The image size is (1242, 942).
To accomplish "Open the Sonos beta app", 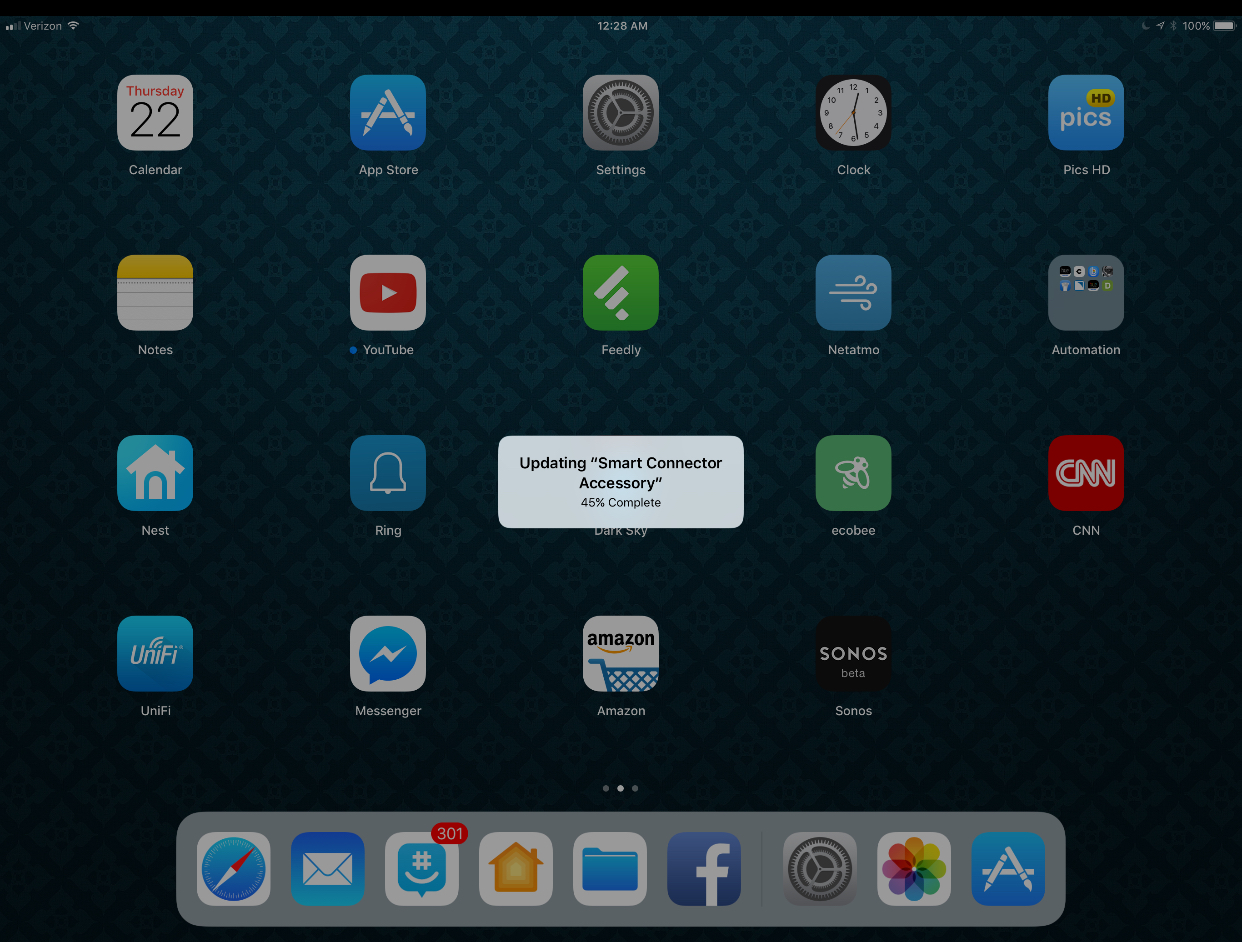I will pyautogui.click(x=853, y=654).
